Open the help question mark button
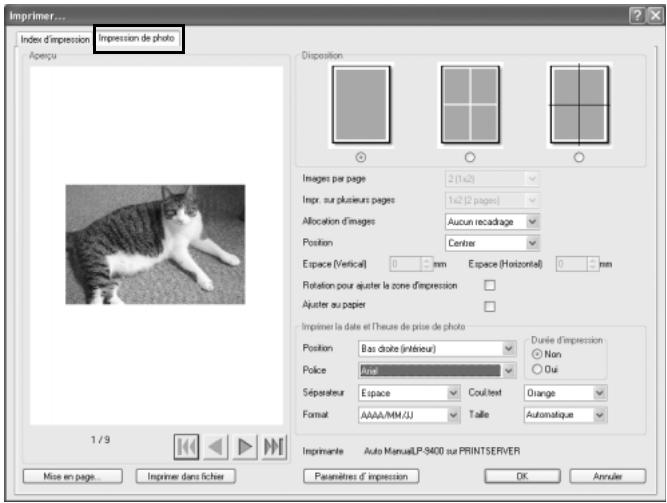The width and height of the screenshot is (667, 503). click(x=637, y=16)
